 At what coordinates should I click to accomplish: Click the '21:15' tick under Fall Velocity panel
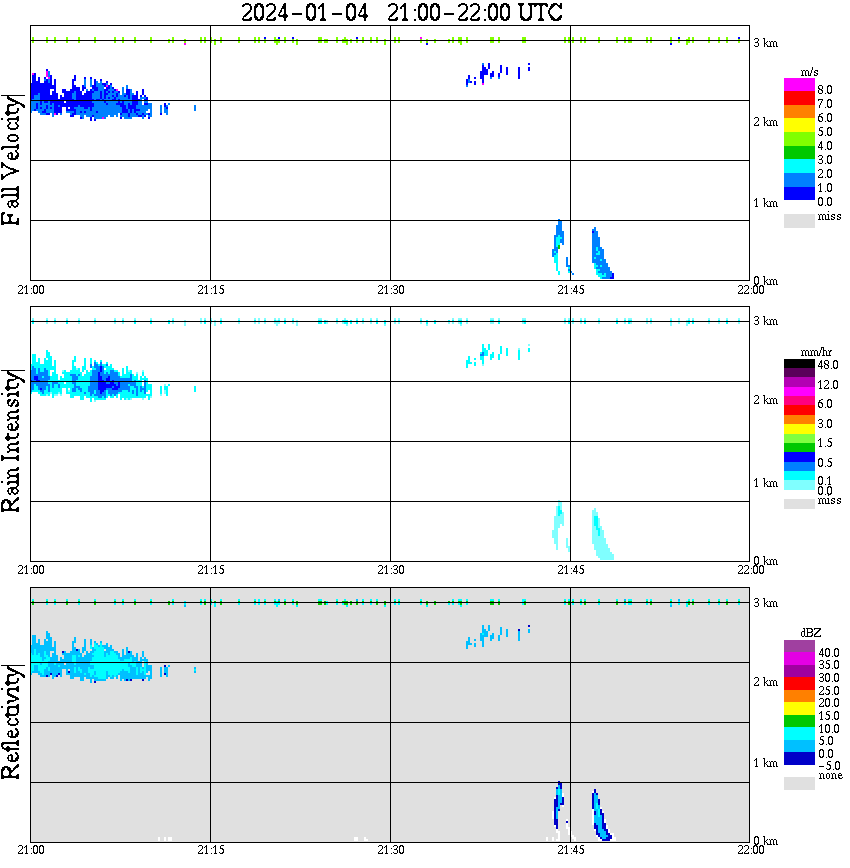[x=211, y=290]
